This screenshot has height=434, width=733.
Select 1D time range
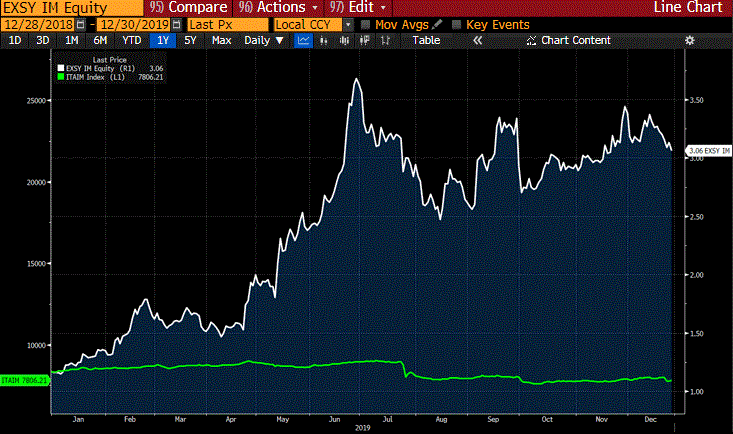click(15, 41)
